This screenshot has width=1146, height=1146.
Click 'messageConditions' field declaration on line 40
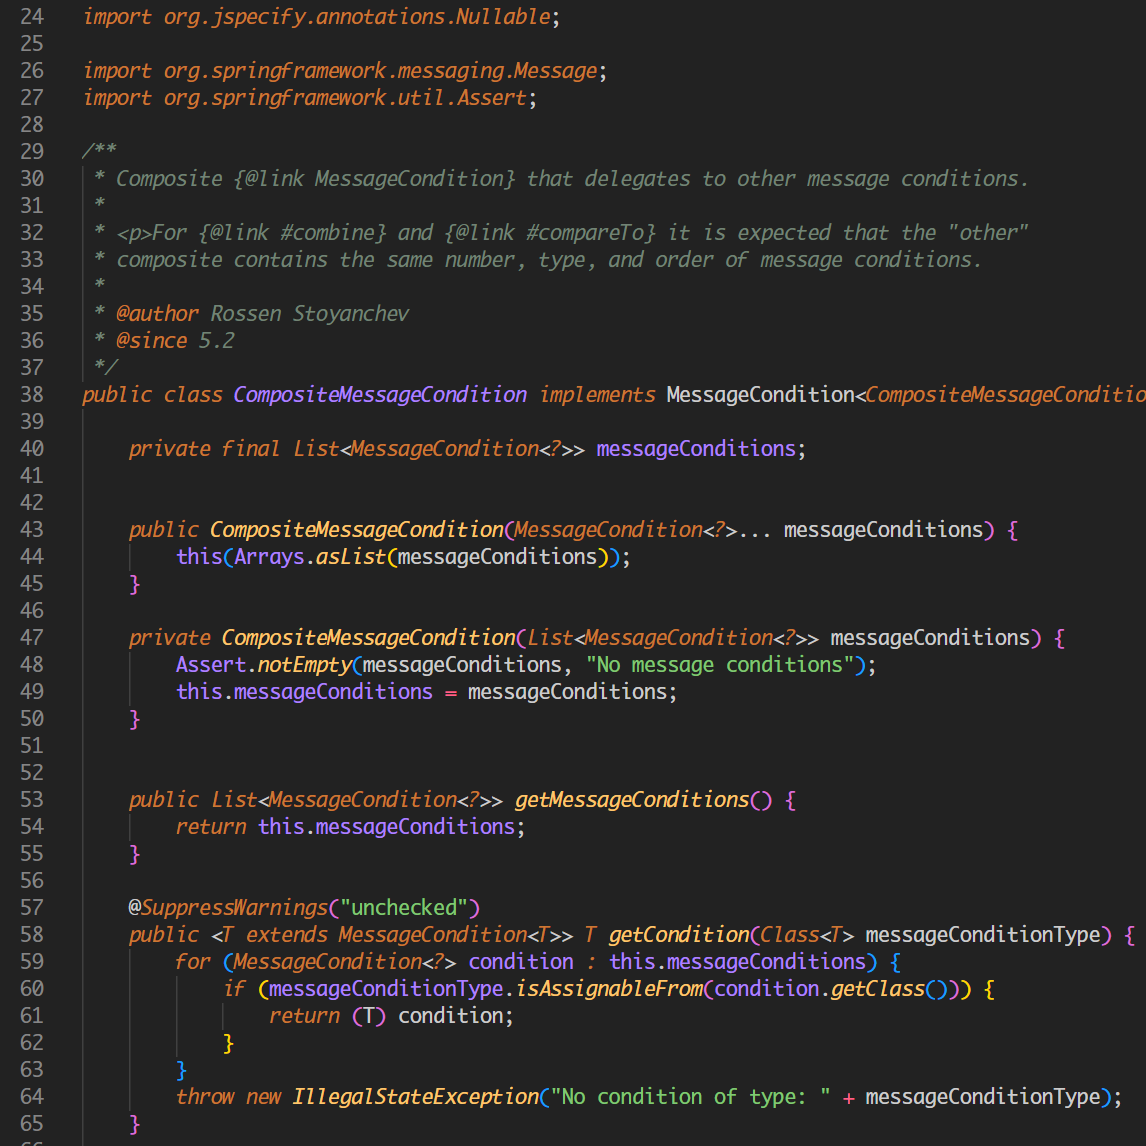(x=696, y=449)
